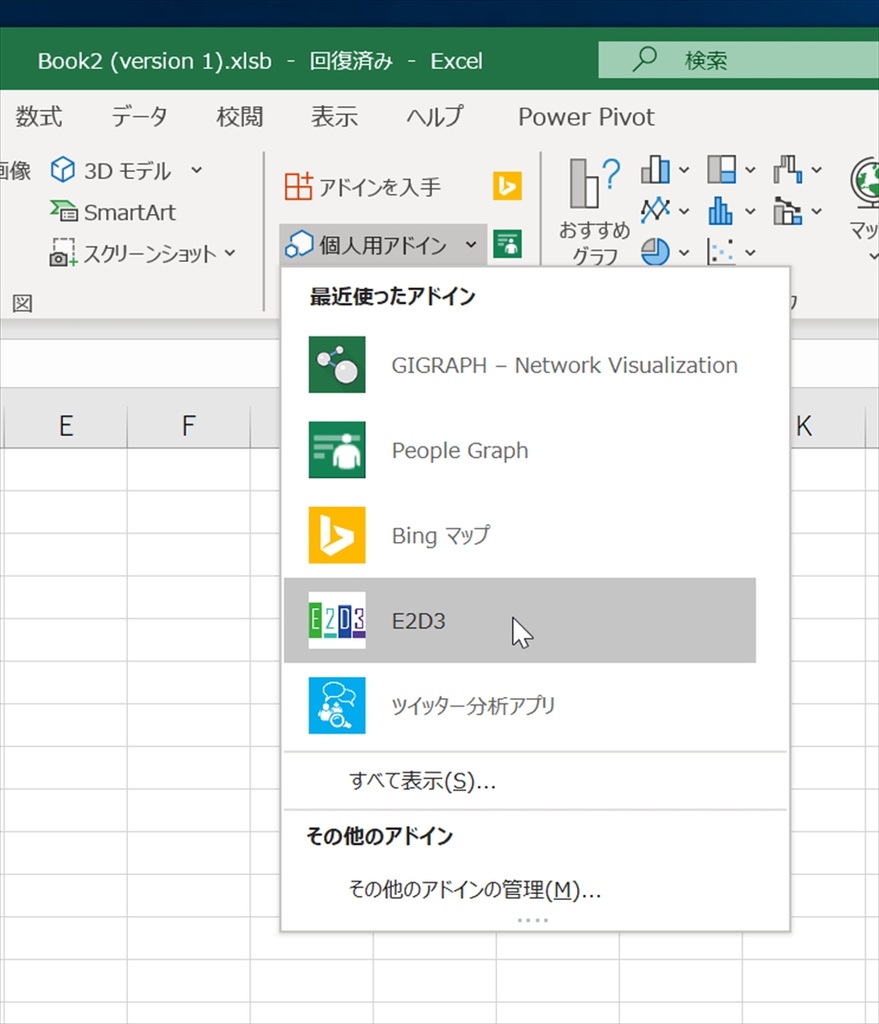Screen dimensions: 879x1024
Task: Click the search magnifier icon
Action: click(645, 59)
